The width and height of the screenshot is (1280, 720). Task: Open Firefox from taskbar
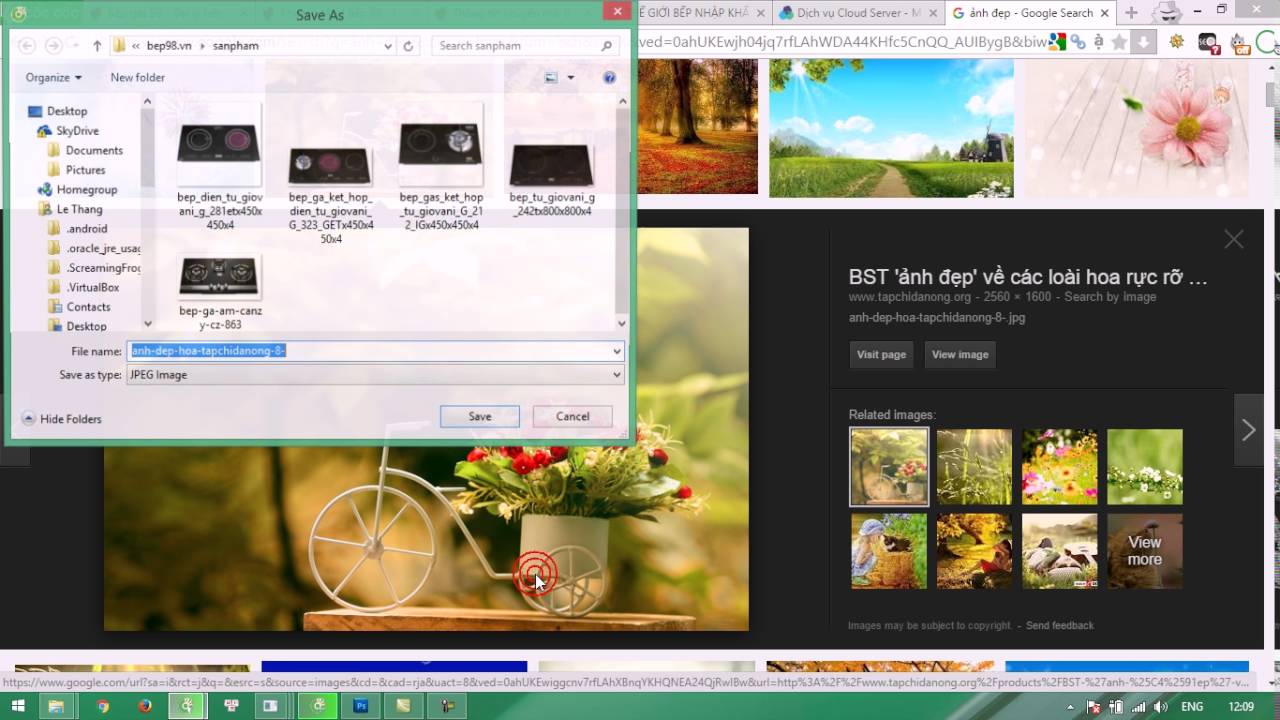pyautogui.click(x=145, y=706)
